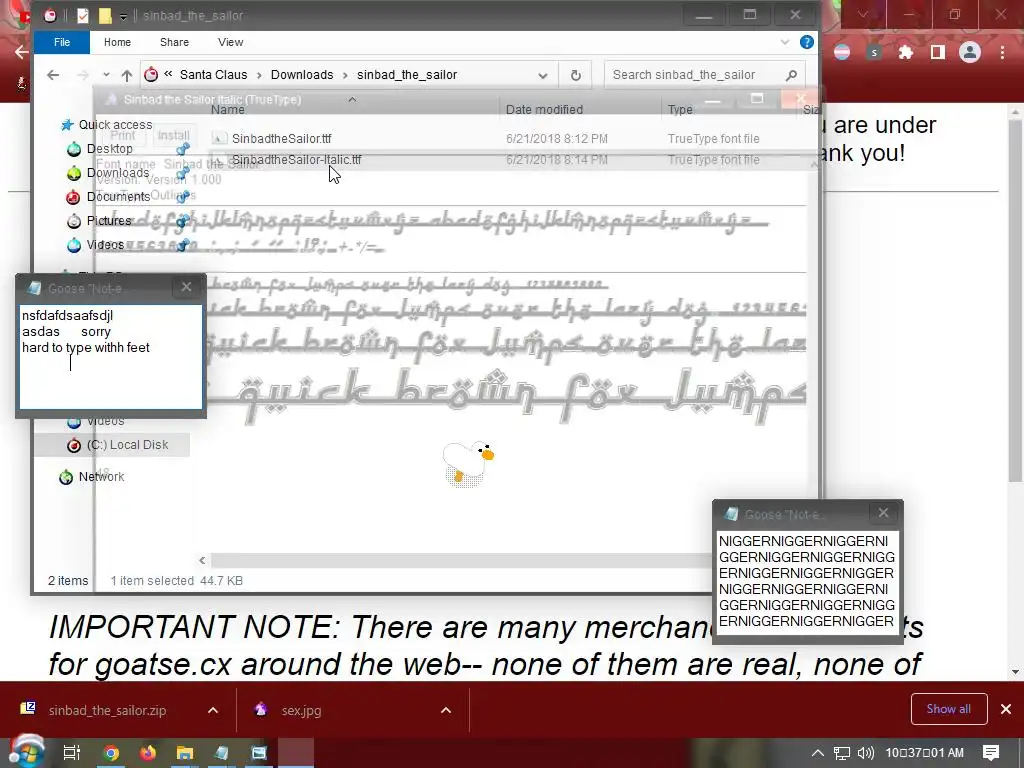Open the Chrome three-dot menu
Screen dimensions: 1024x768
(1002, 52)
